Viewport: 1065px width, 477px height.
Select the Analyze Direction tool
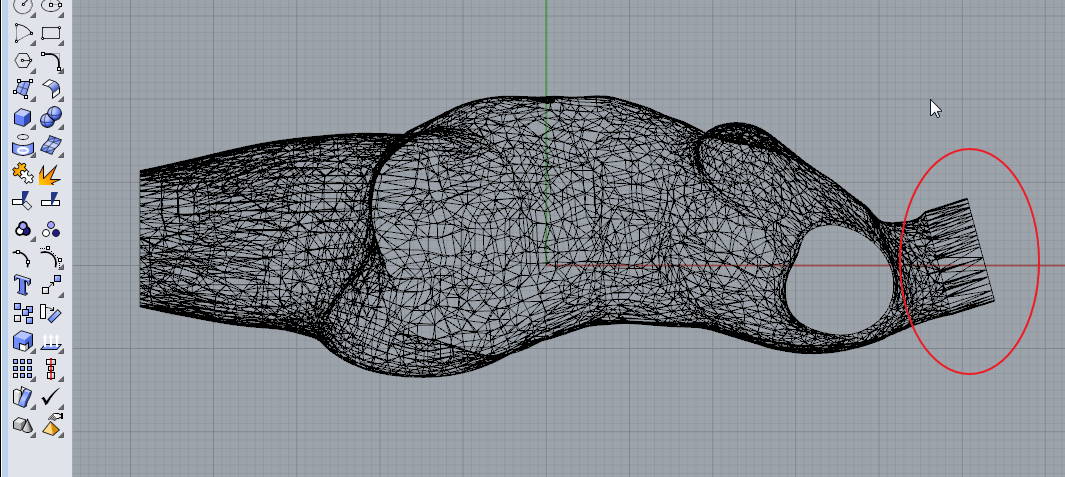click(x=23, y=396)
